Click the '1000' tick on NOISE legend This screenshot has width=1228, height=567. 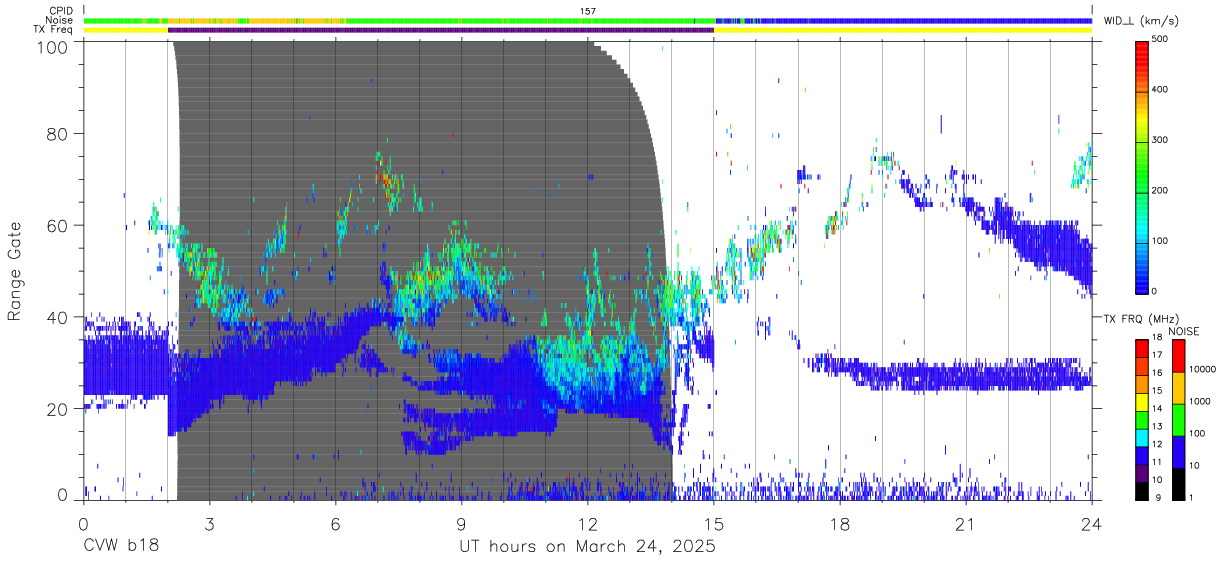pyautogui.click(x=1200, y=401)
